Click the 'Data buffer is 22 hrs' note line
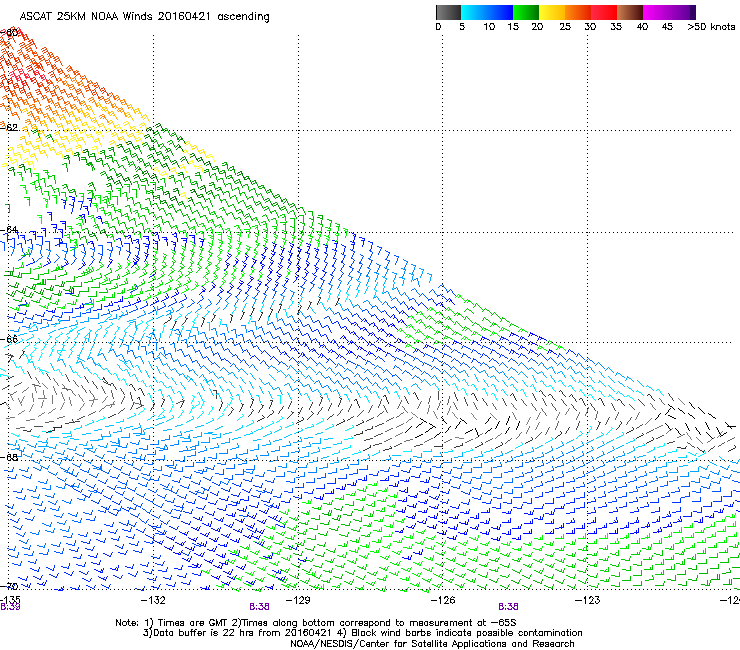This screenshot has height=650, width=740. tap(362, 633)
